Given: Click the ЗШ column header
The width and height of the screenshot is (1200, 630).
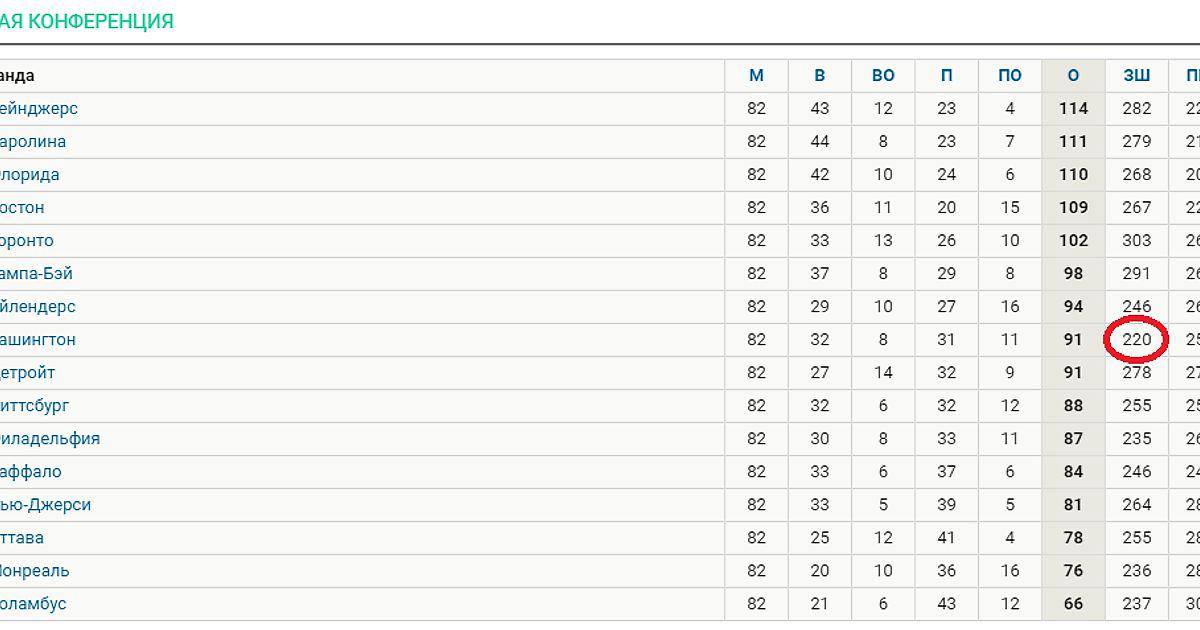Looking at the screenshot, I should pyautogui.click(x=1137, y=75).
